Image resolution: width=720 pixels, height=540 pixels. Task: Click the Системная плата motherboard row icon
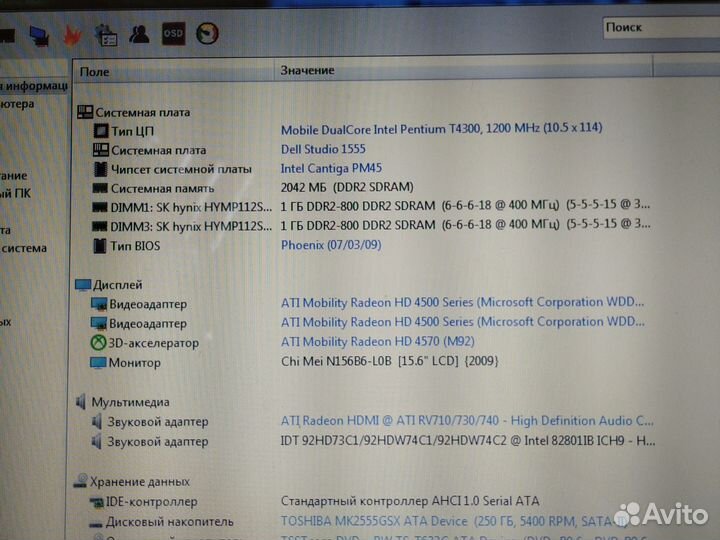click(101, 150)
